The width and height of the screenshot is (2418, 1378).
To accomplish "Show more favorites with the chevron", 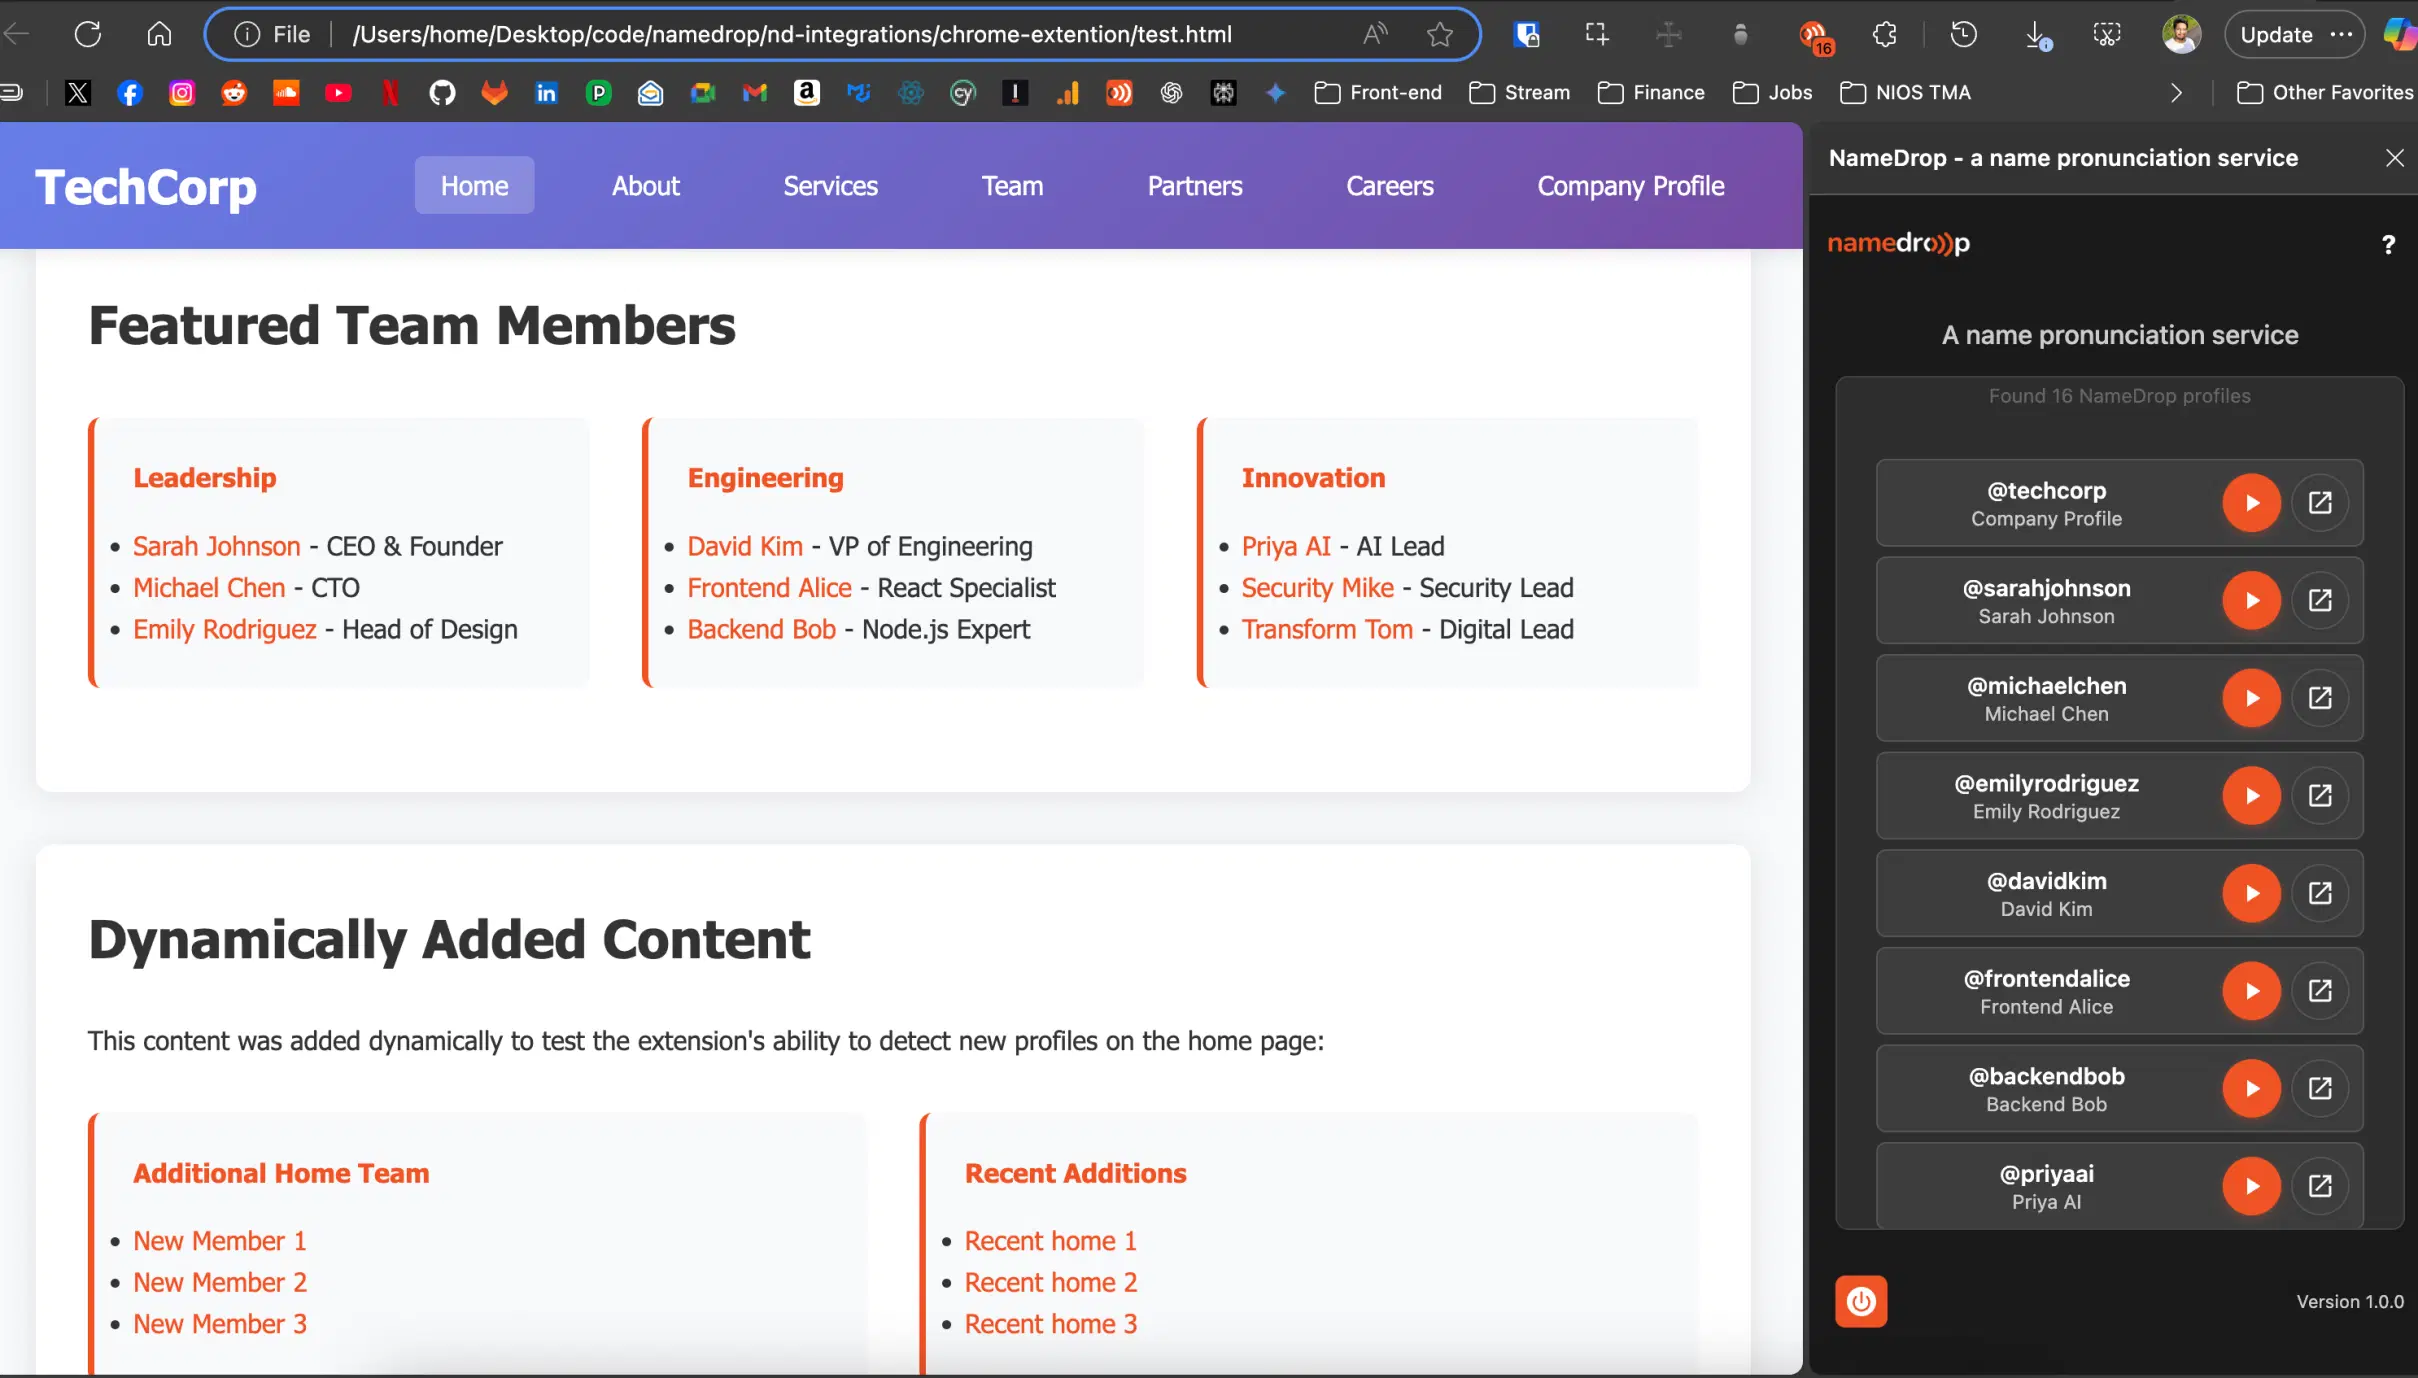I will tap(2176, 93).
